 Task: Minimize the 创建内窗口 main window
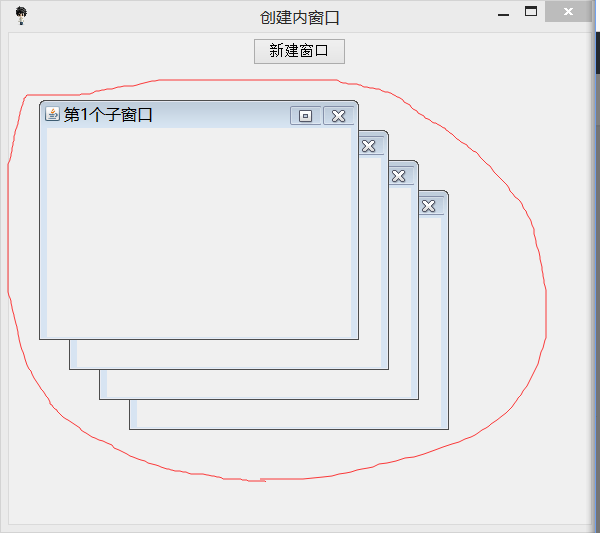[503, 15]
